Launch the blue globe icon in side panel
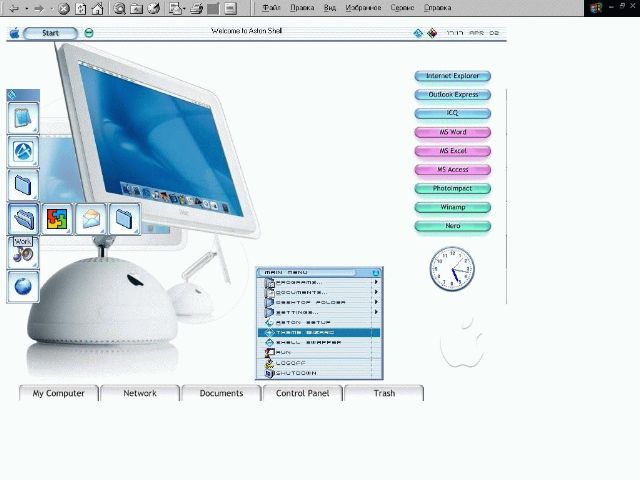 pos(23,287)
